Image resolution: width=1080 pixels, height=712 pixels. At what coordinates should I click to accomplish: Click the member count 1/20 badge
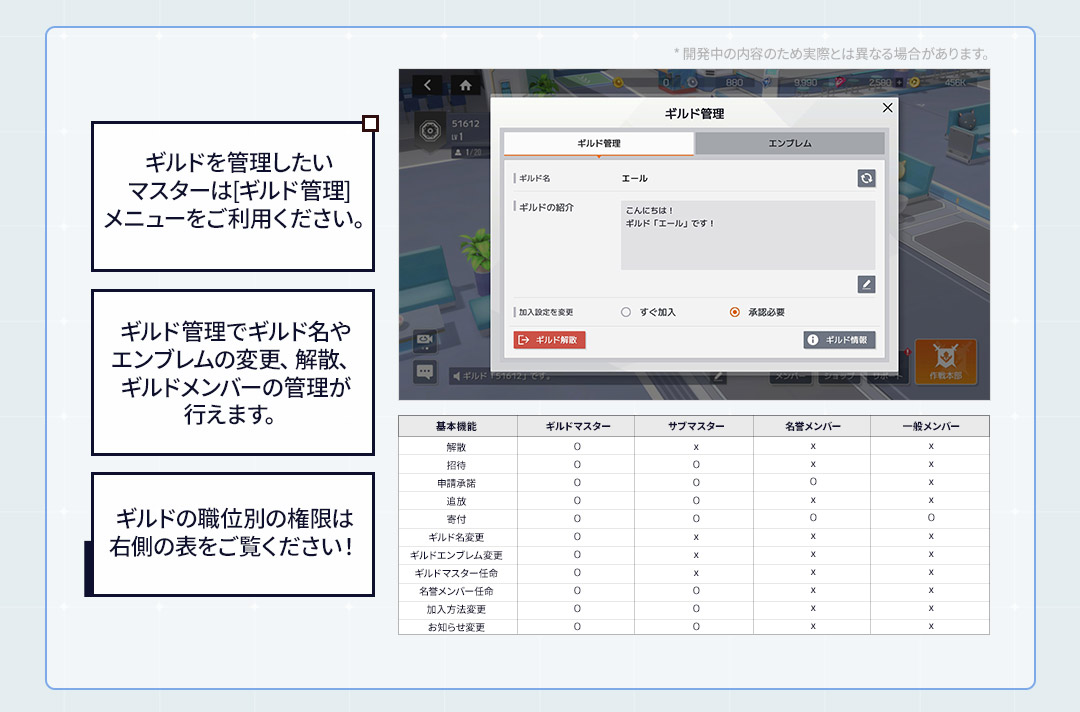466,152
